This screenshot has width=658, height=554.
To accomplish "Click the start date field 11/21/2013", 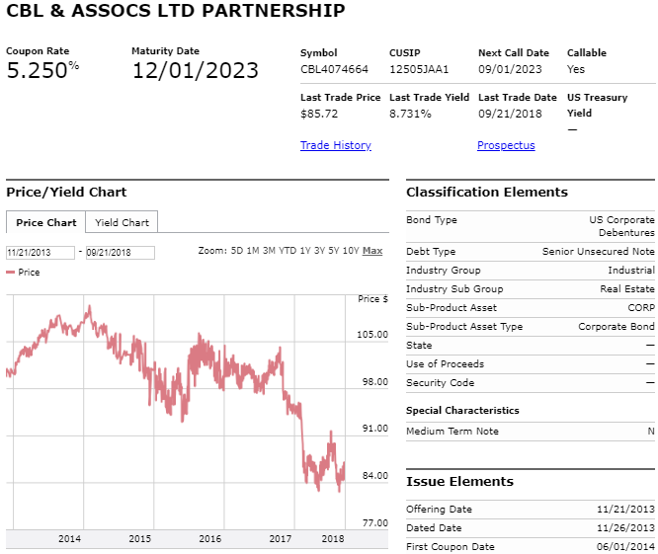I will pyautogui.click(x=40, y=253).
